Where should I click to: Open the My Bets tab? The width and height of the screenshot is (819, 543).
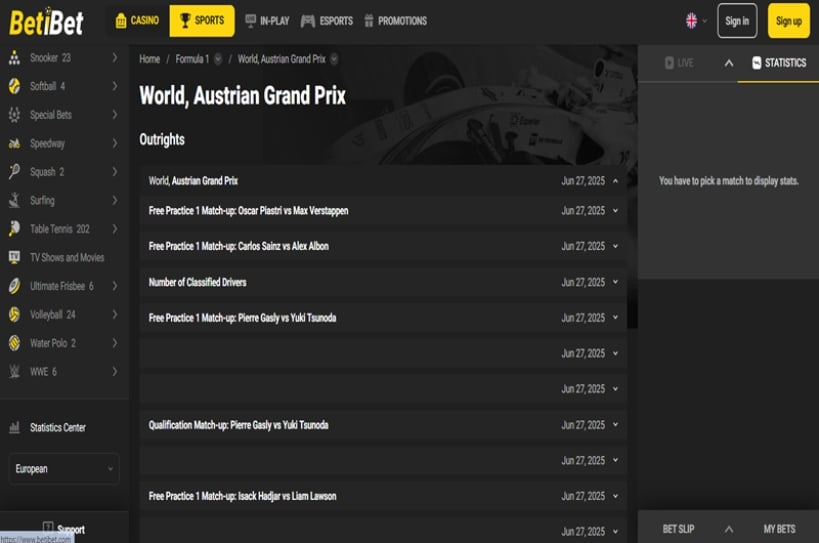point(779,529)
